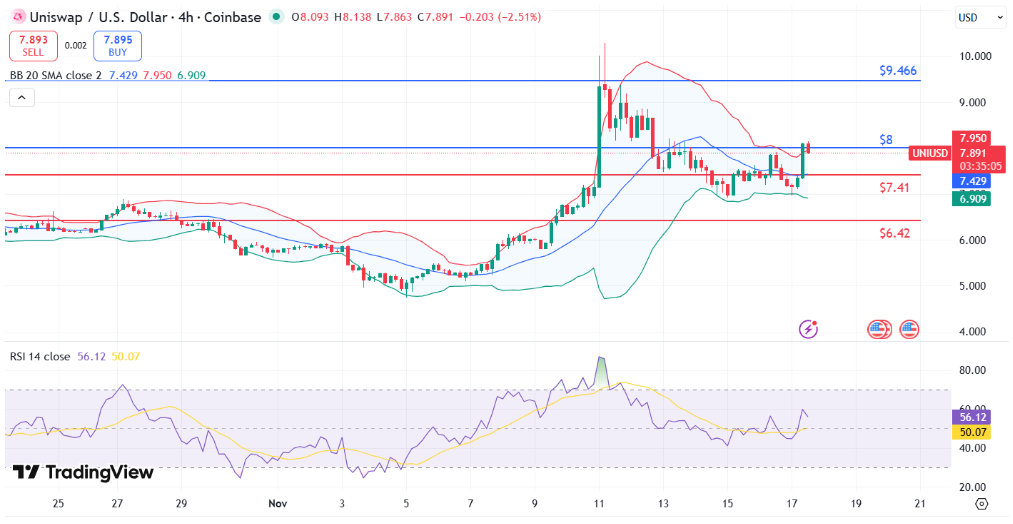Viewport: 1013px width, 524px height.
Task: Click the $6.42 red support line label
Action: pyautogui.click(x=894, y=233)
